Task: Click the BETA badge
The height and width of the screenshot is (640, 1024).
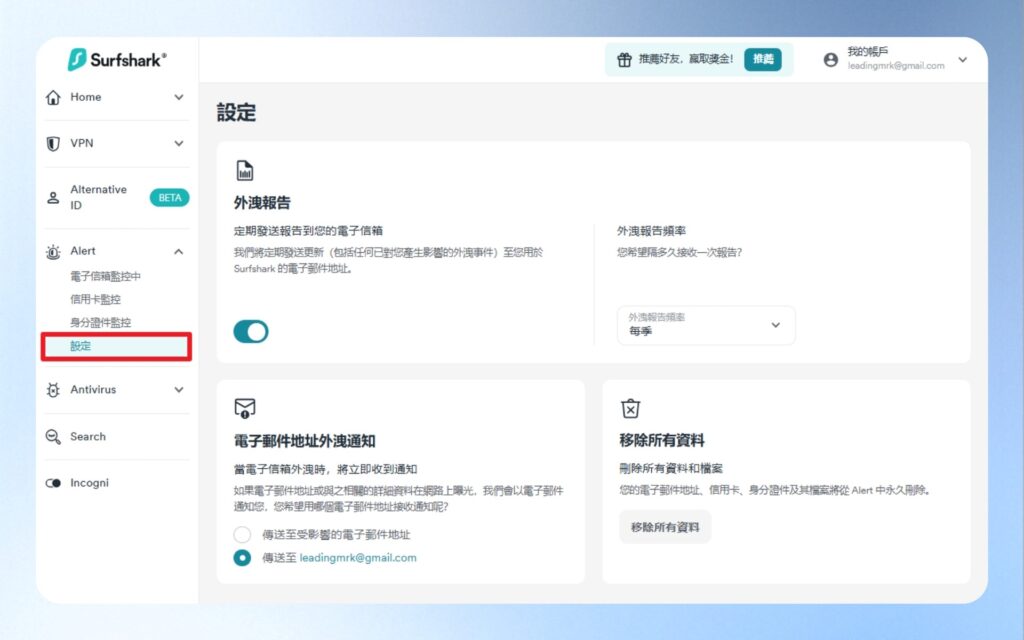Action: pyautogui.click(x=170, y=197)
